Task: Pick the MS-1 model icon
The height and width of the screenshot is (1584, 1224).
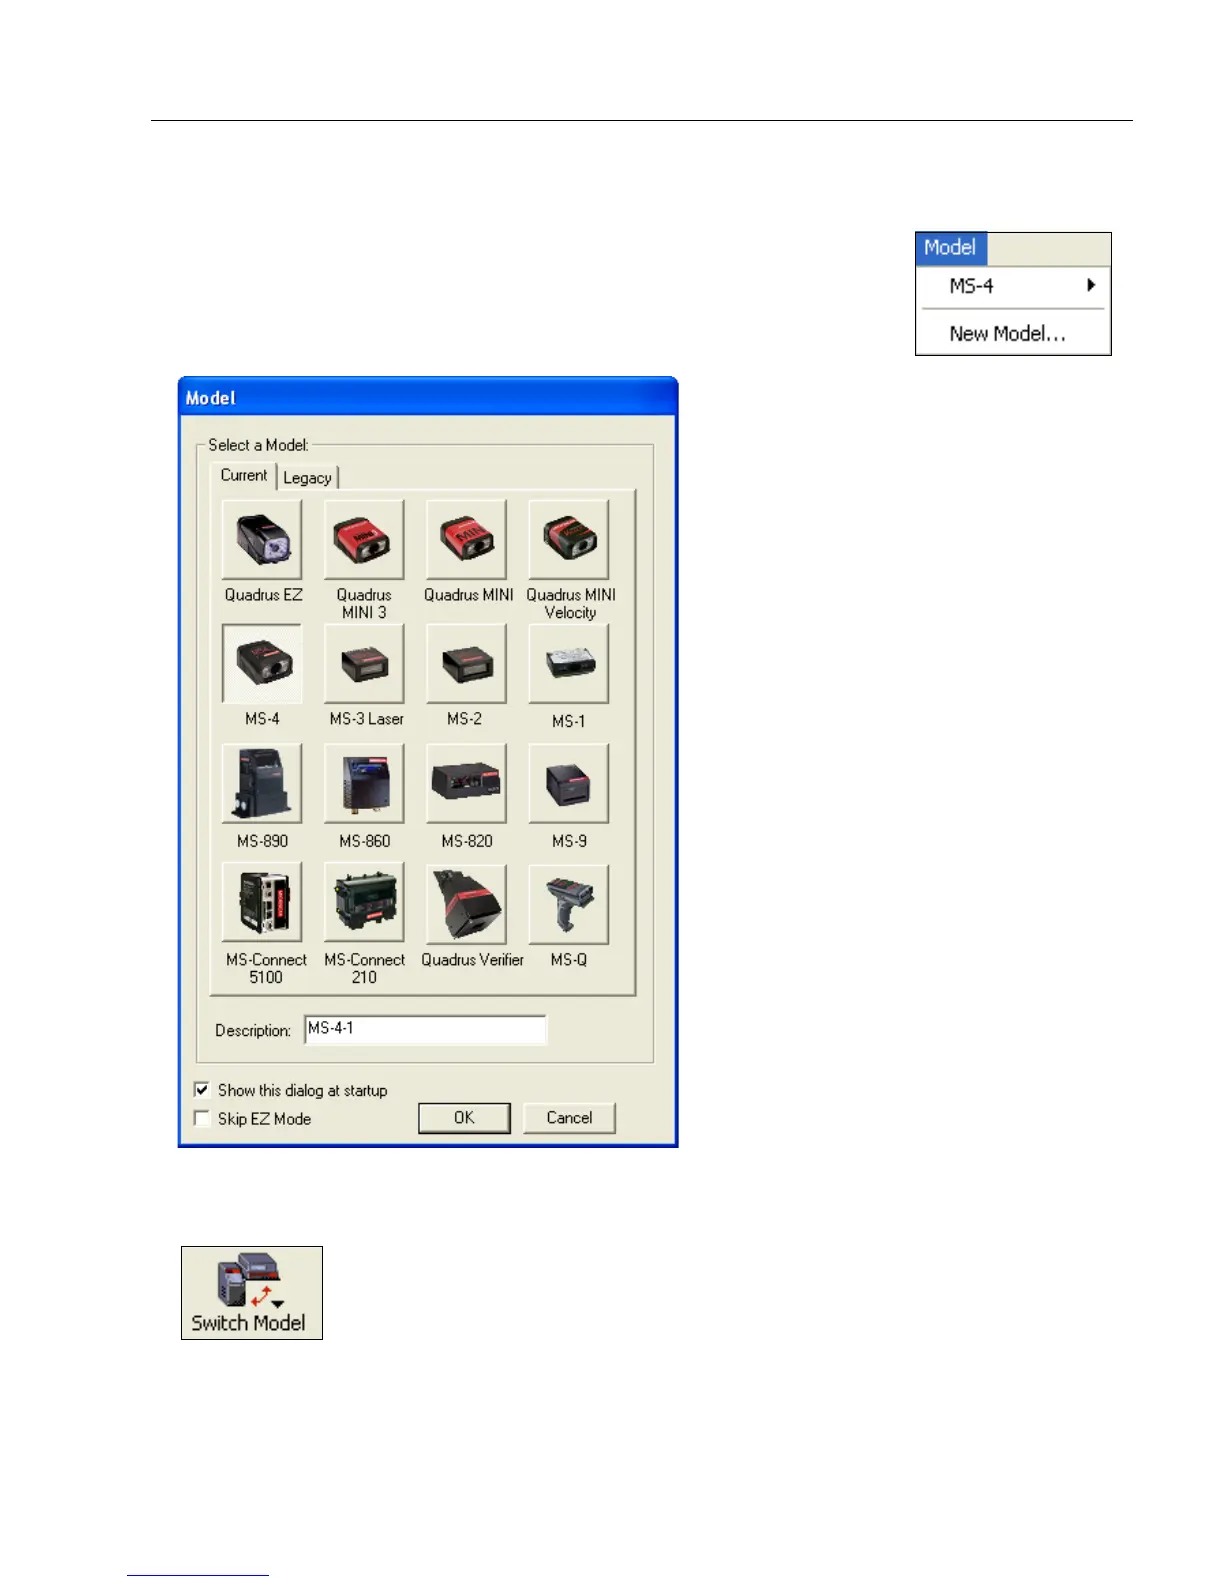Action: (x=568, y=663)
